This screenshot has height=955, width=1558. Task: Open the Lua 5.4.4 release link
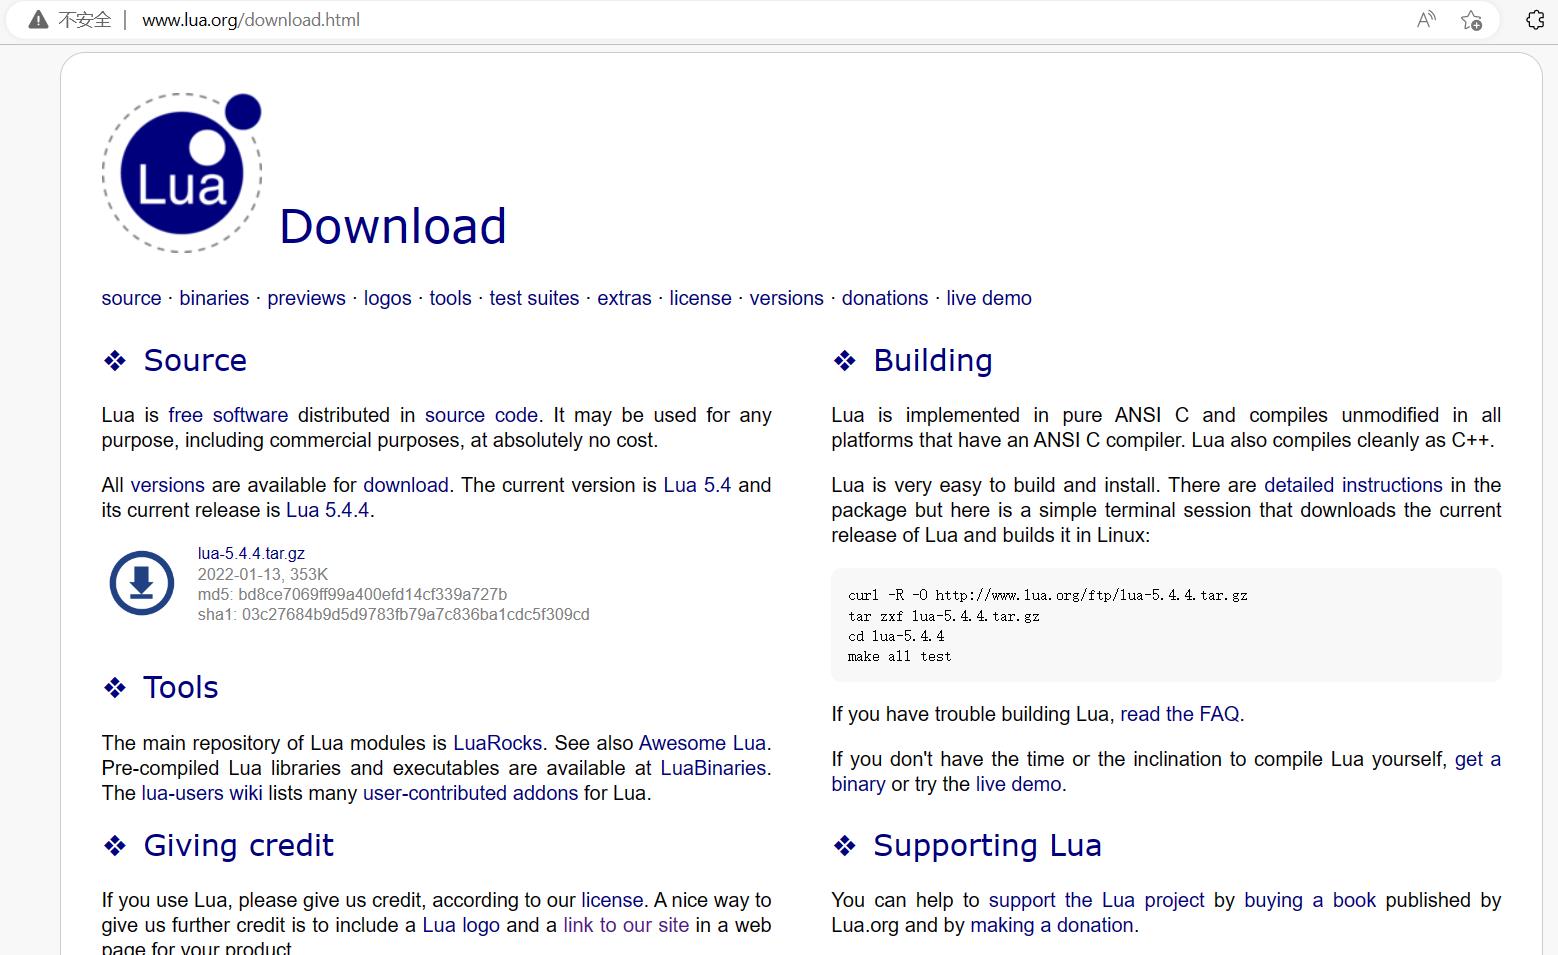point(328,510)
